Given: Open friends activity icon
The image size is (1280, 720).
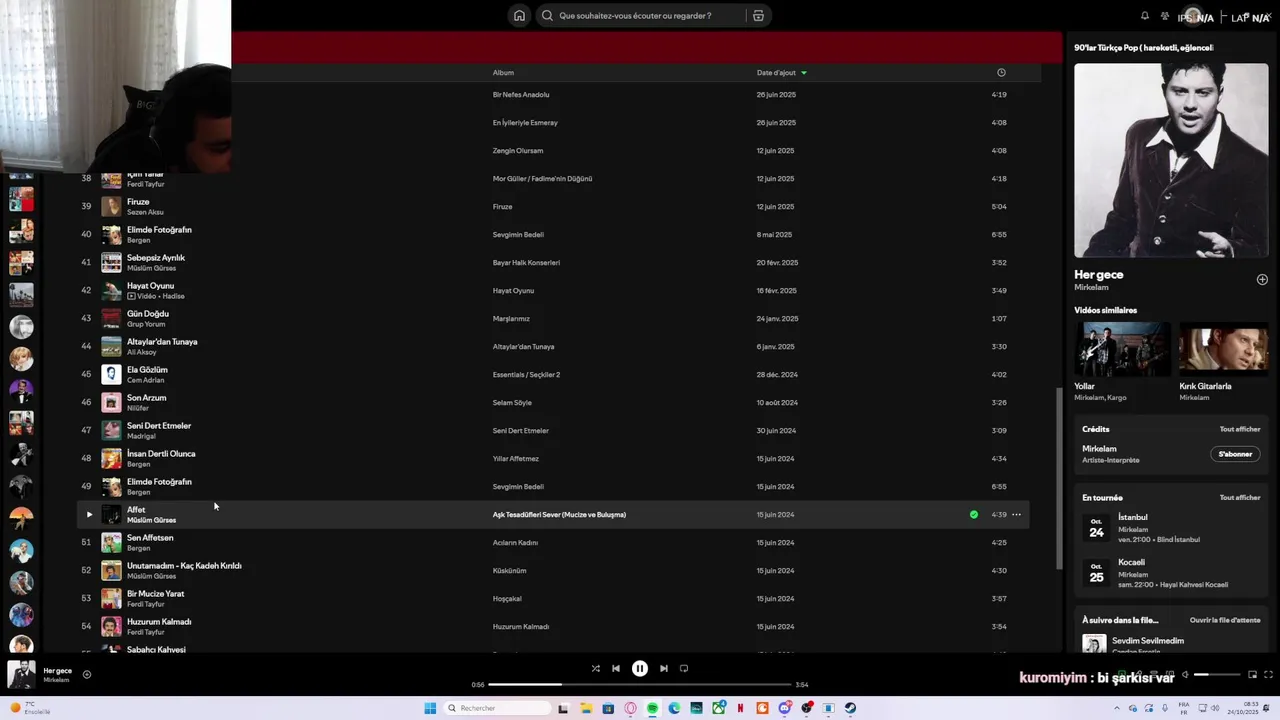Looking at the screenshot, I should 1165,16.
